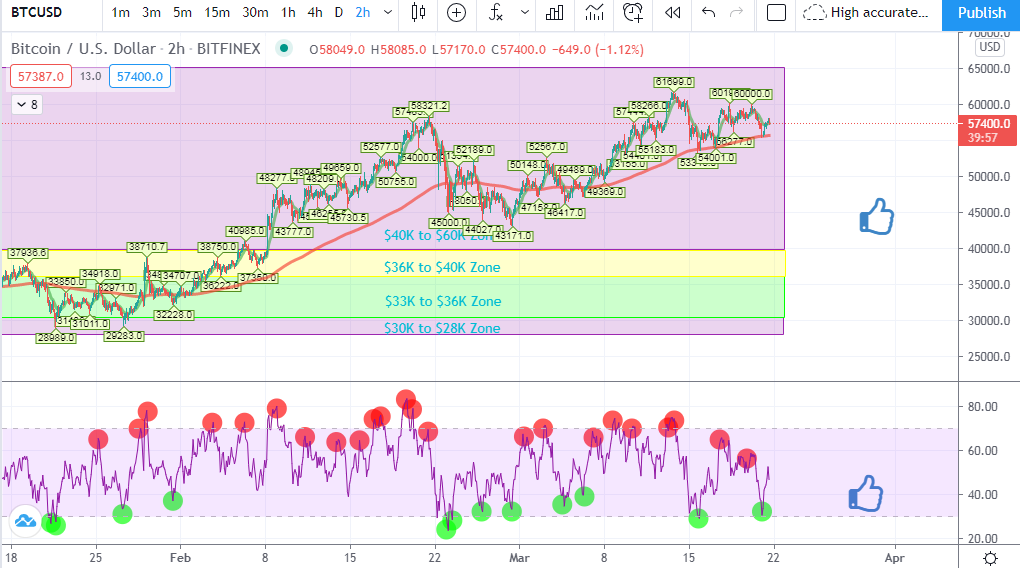Screen dimensions: 1020x568
Task: Click the blue Publish button
Action: click(x=981, y=13)
